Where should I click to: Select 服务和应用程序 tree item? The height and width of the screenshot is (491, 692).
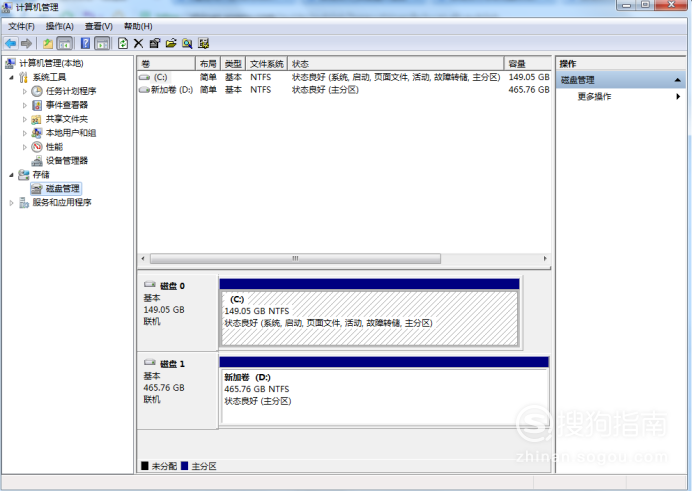pyautogui.click(x=62, y=202)
